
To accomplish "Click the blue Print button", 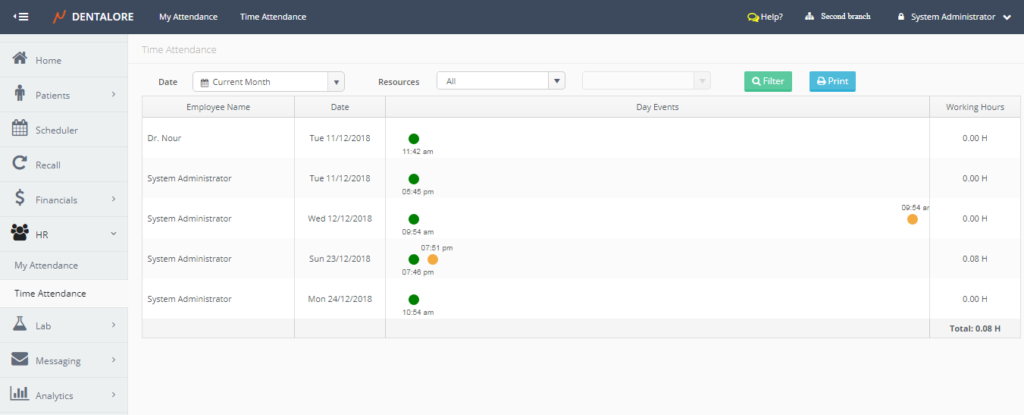I will pyautogui.click(x=832, y=82).
